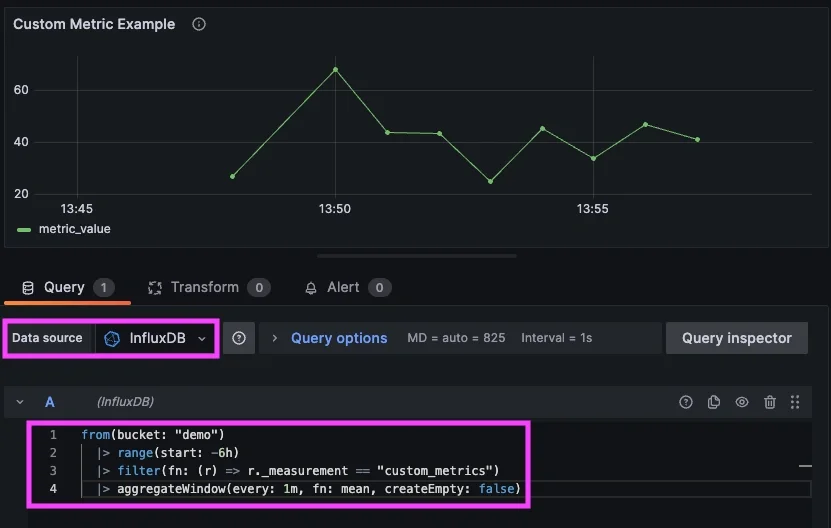
Task: Click the Custom Metric Example panel title
Action: tap(94, 24)
